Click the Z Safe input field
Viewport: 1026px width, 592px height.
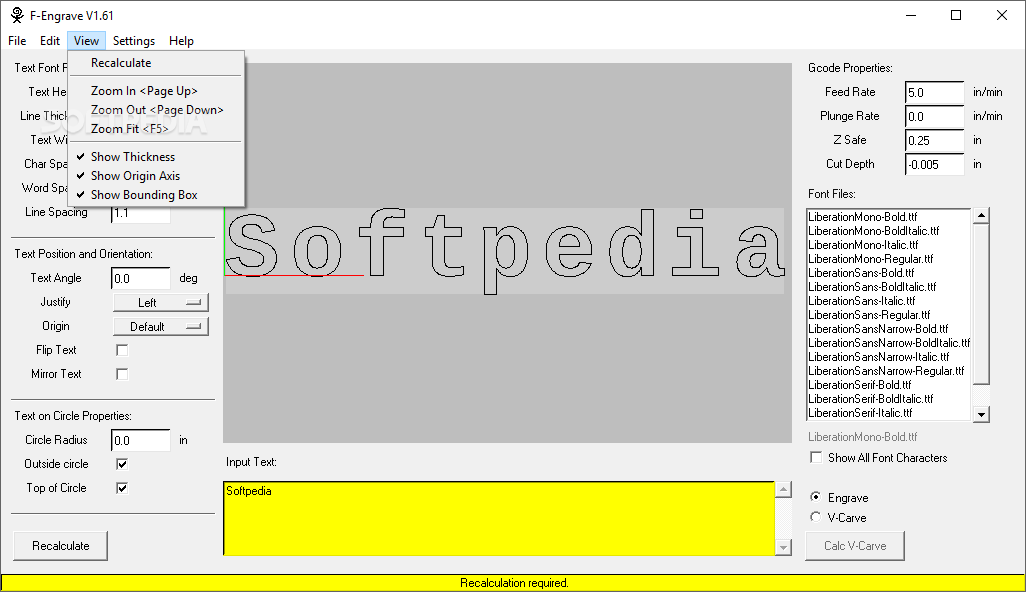(x=934, y=141)
